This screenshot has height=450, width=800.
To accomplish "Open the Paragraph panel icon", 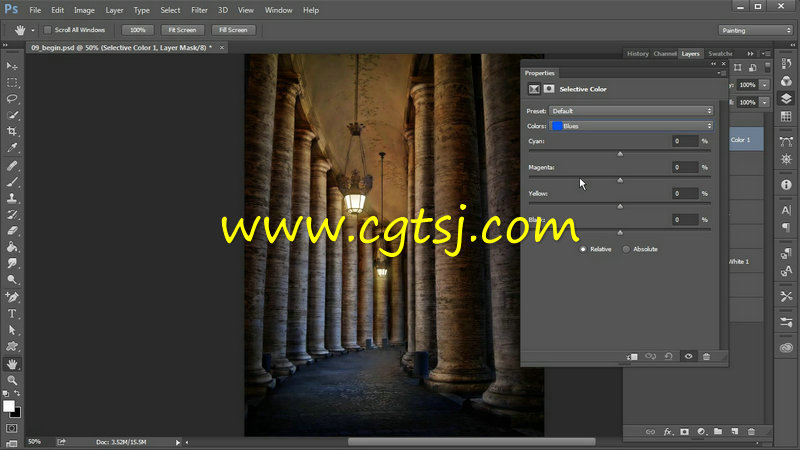I will coord(786,228).
